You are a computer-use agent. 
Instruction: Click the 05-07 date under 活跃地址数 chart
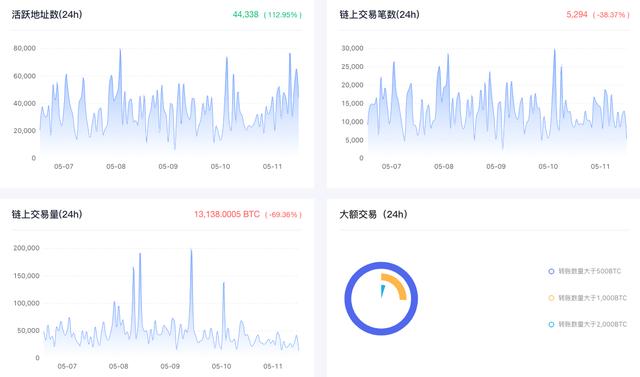point(64,166)
